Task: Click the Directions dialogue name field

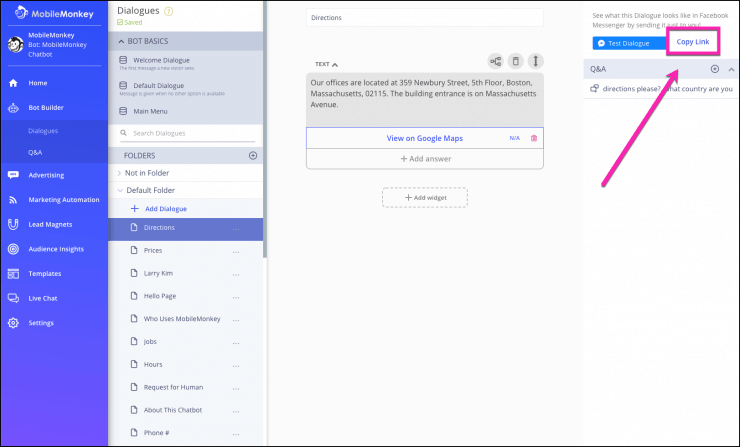Action: tap(425, 18)
